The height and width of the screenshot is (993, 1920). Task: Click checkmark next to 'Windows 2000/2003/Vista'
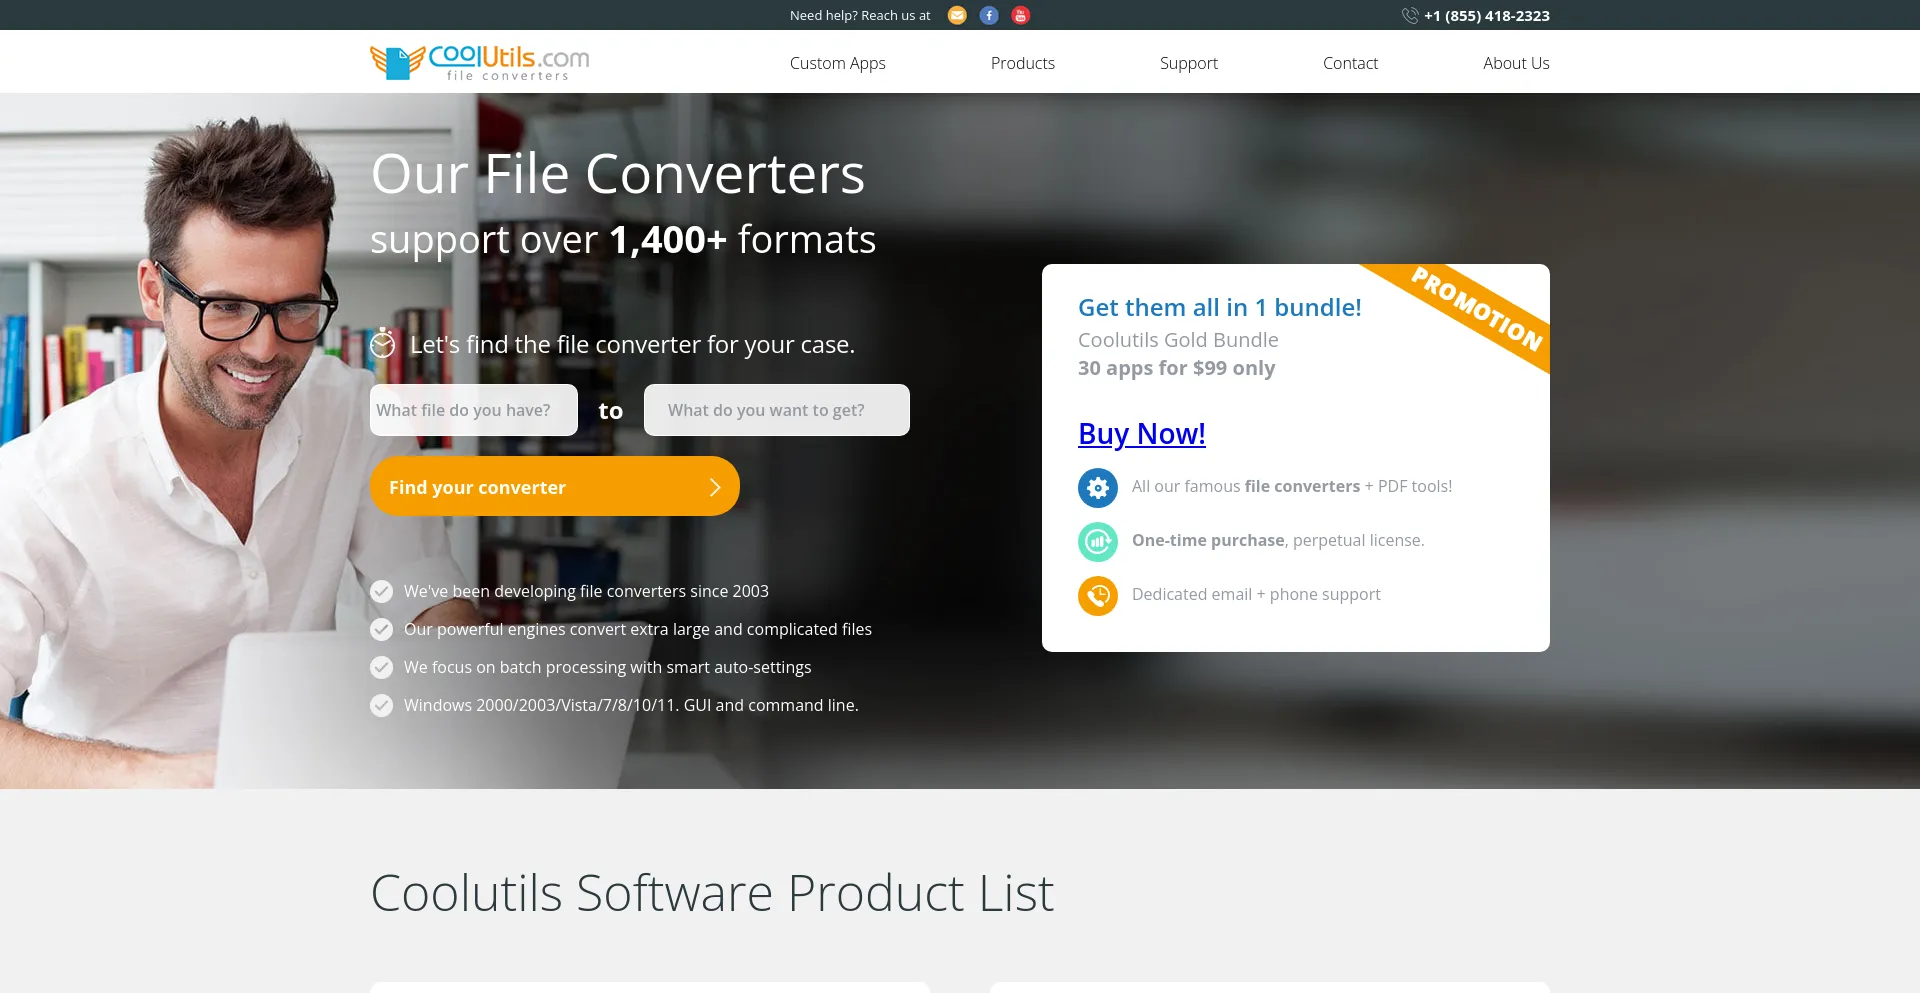point(381,705)
